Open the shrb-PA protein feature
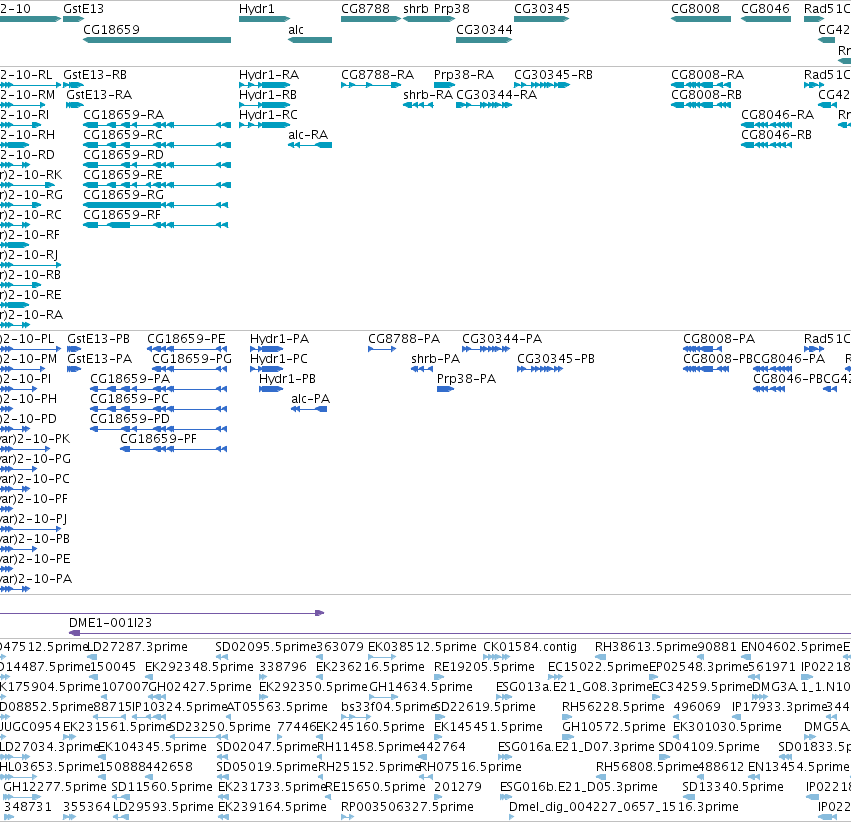Screen dimensions: 851x822 tap(422, 369)
